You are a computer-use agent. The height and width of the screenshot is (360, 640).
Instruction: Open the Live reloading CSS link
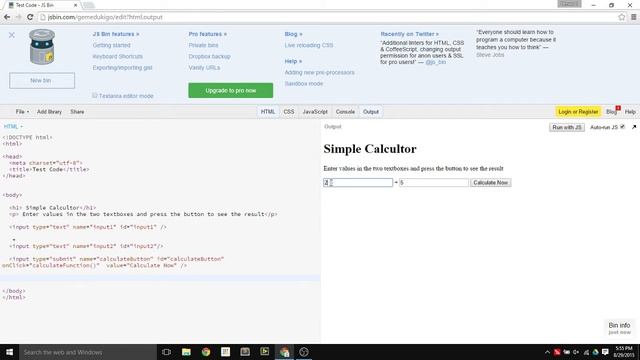(309, 45)
